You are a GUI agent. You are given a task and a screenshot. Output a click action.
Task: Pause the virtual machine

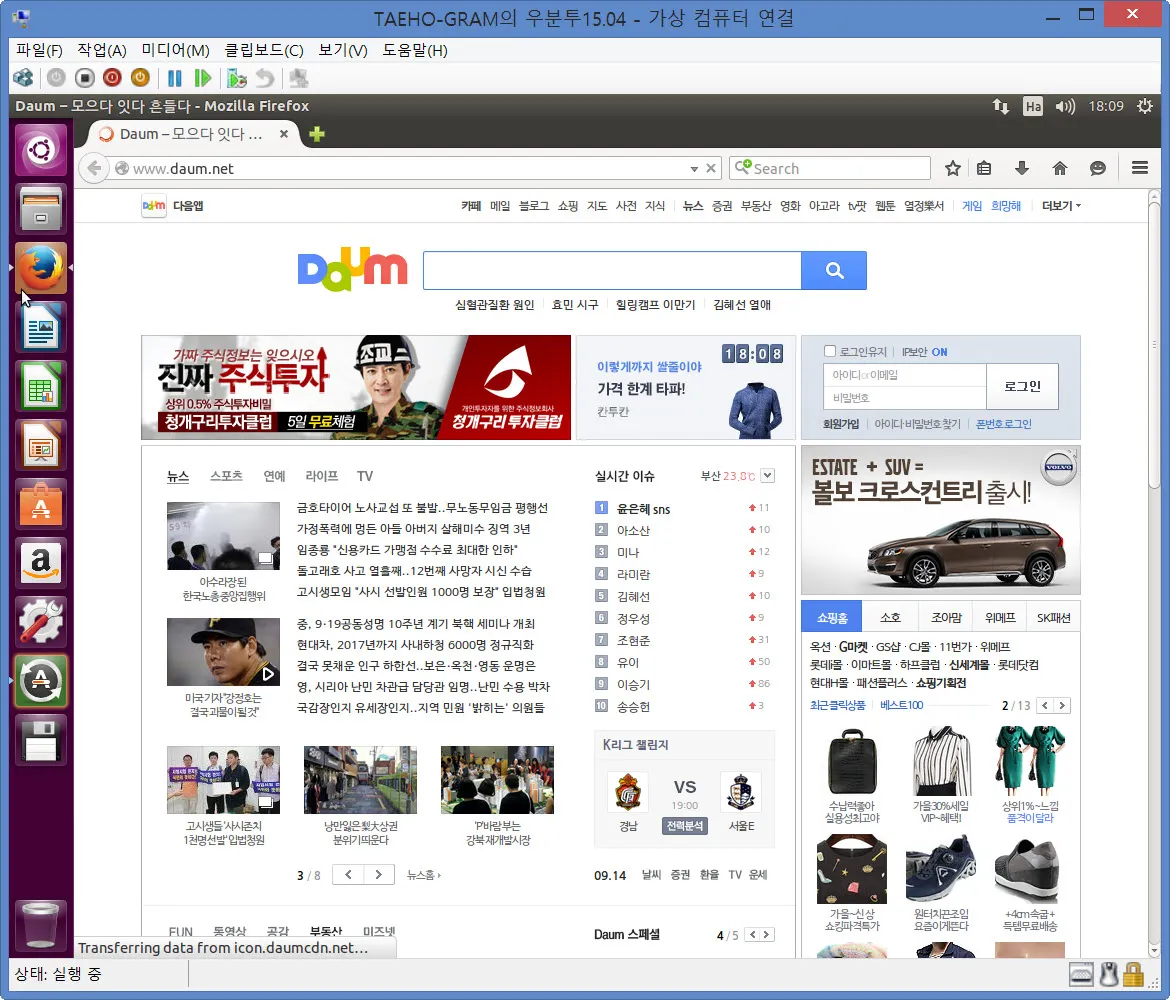pyautogui.click(x=175, y=78)
